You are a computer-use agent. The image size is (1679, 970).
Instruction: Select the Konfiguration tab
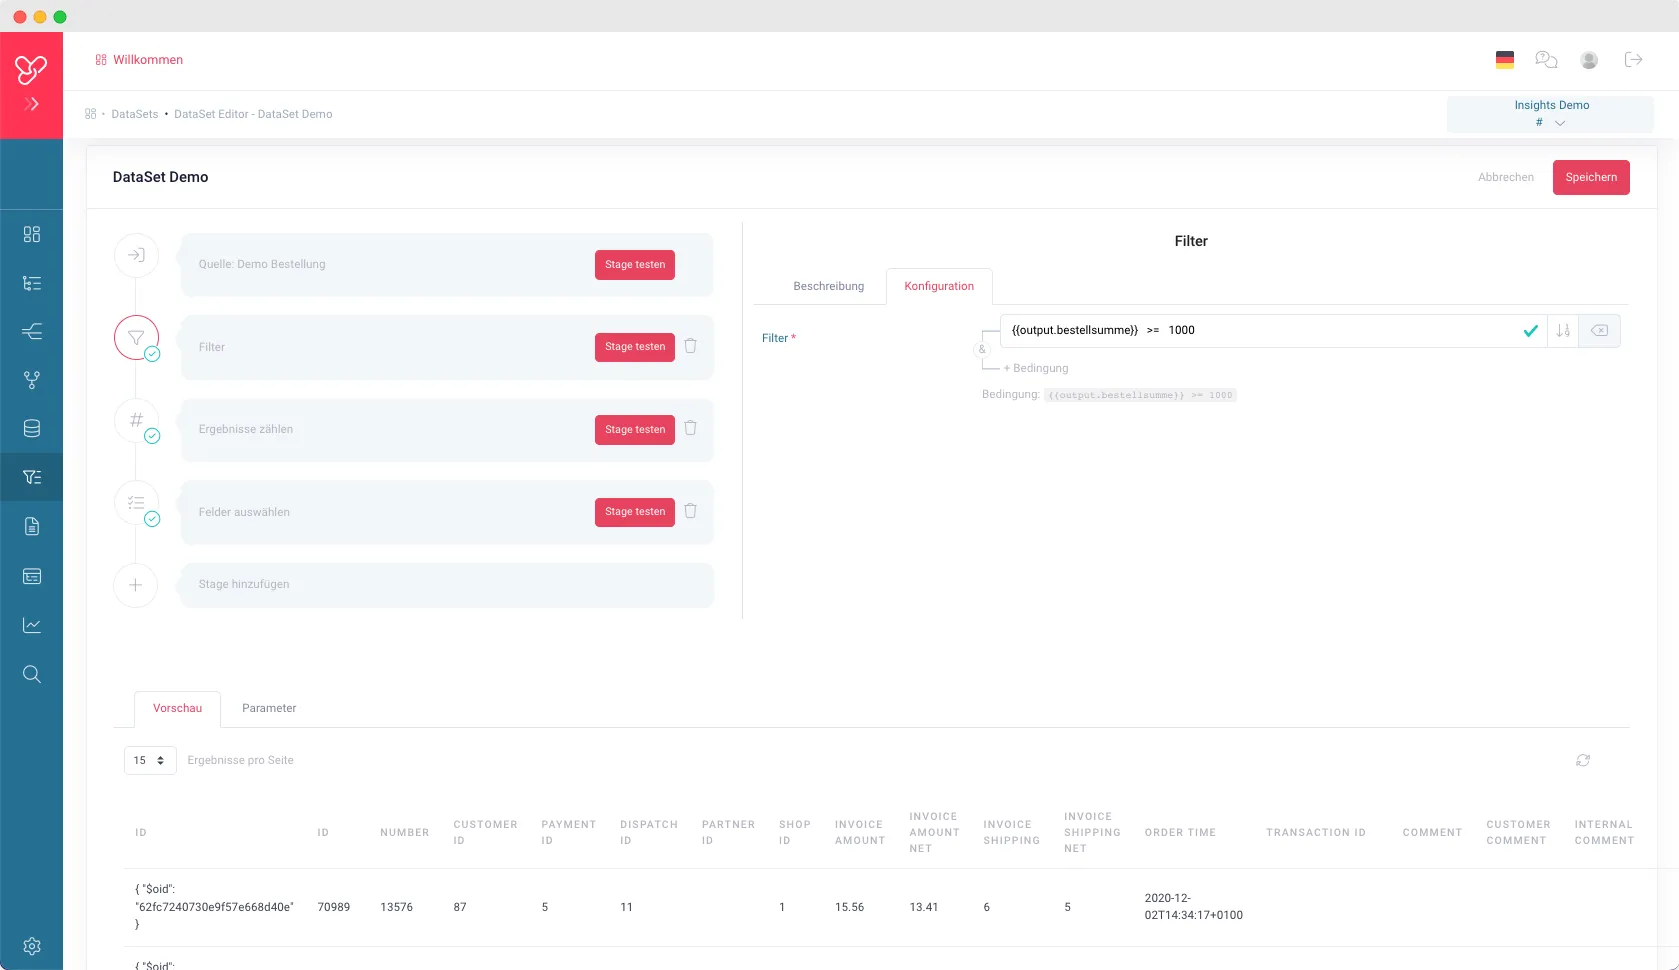(x=939, y=286)
